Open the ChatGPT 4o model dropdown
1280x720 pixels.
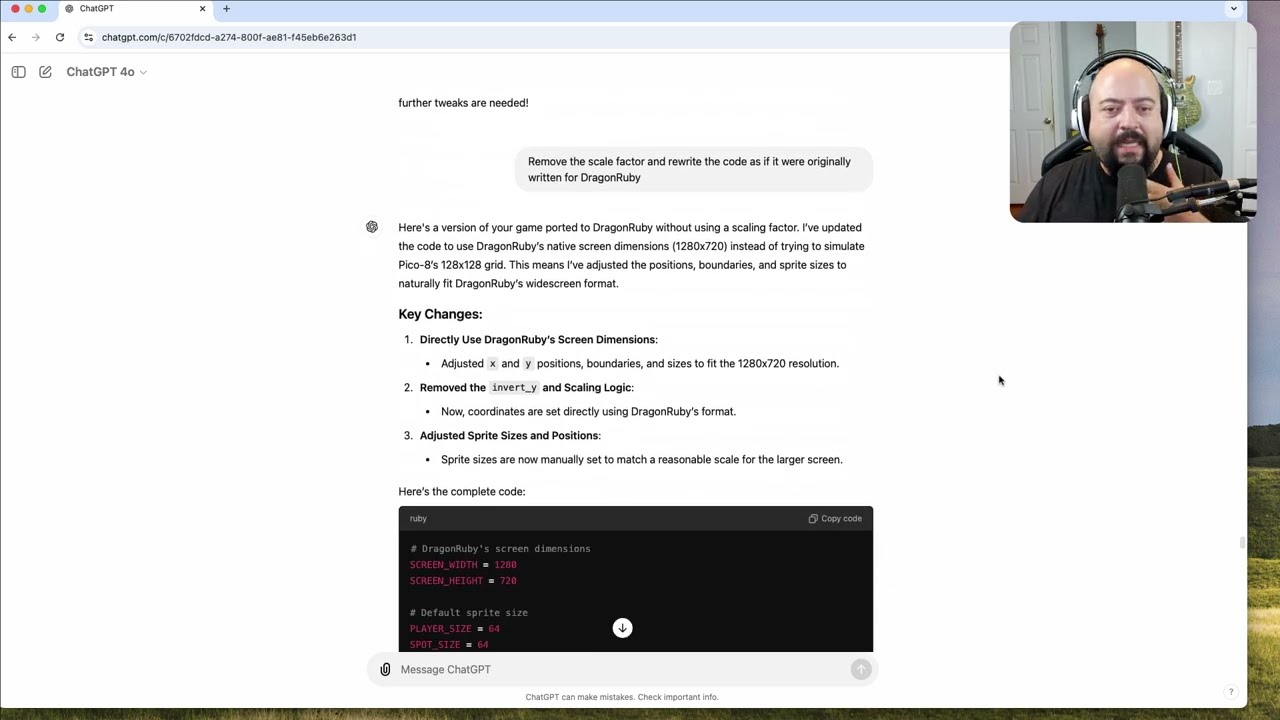(106, 72)
